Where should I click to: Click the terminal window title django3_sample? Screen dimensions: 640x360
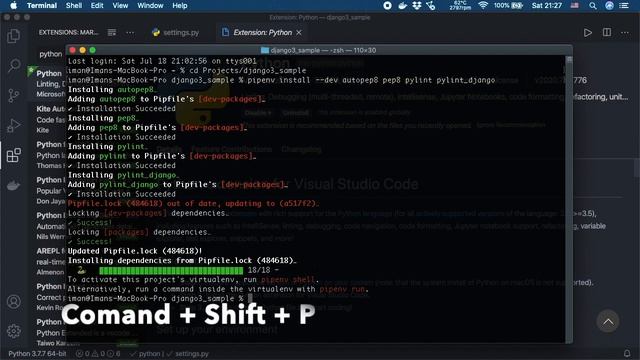[x=318, y=50]
